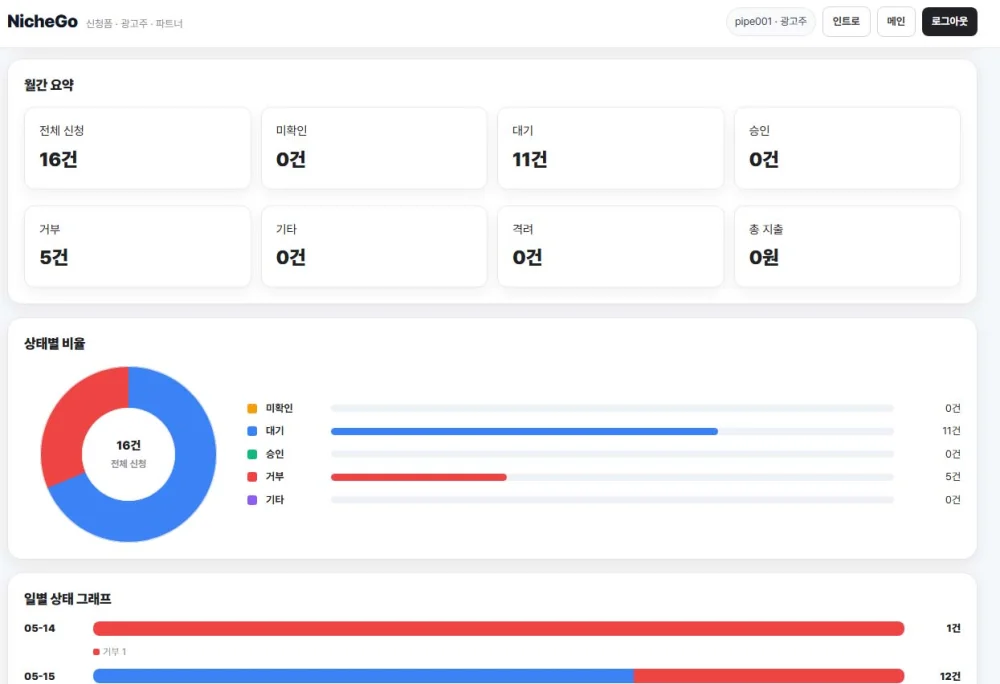Click the red portion of the 05-15 bar
This screenshot has height=684, width=1000.
click(769, 676)
